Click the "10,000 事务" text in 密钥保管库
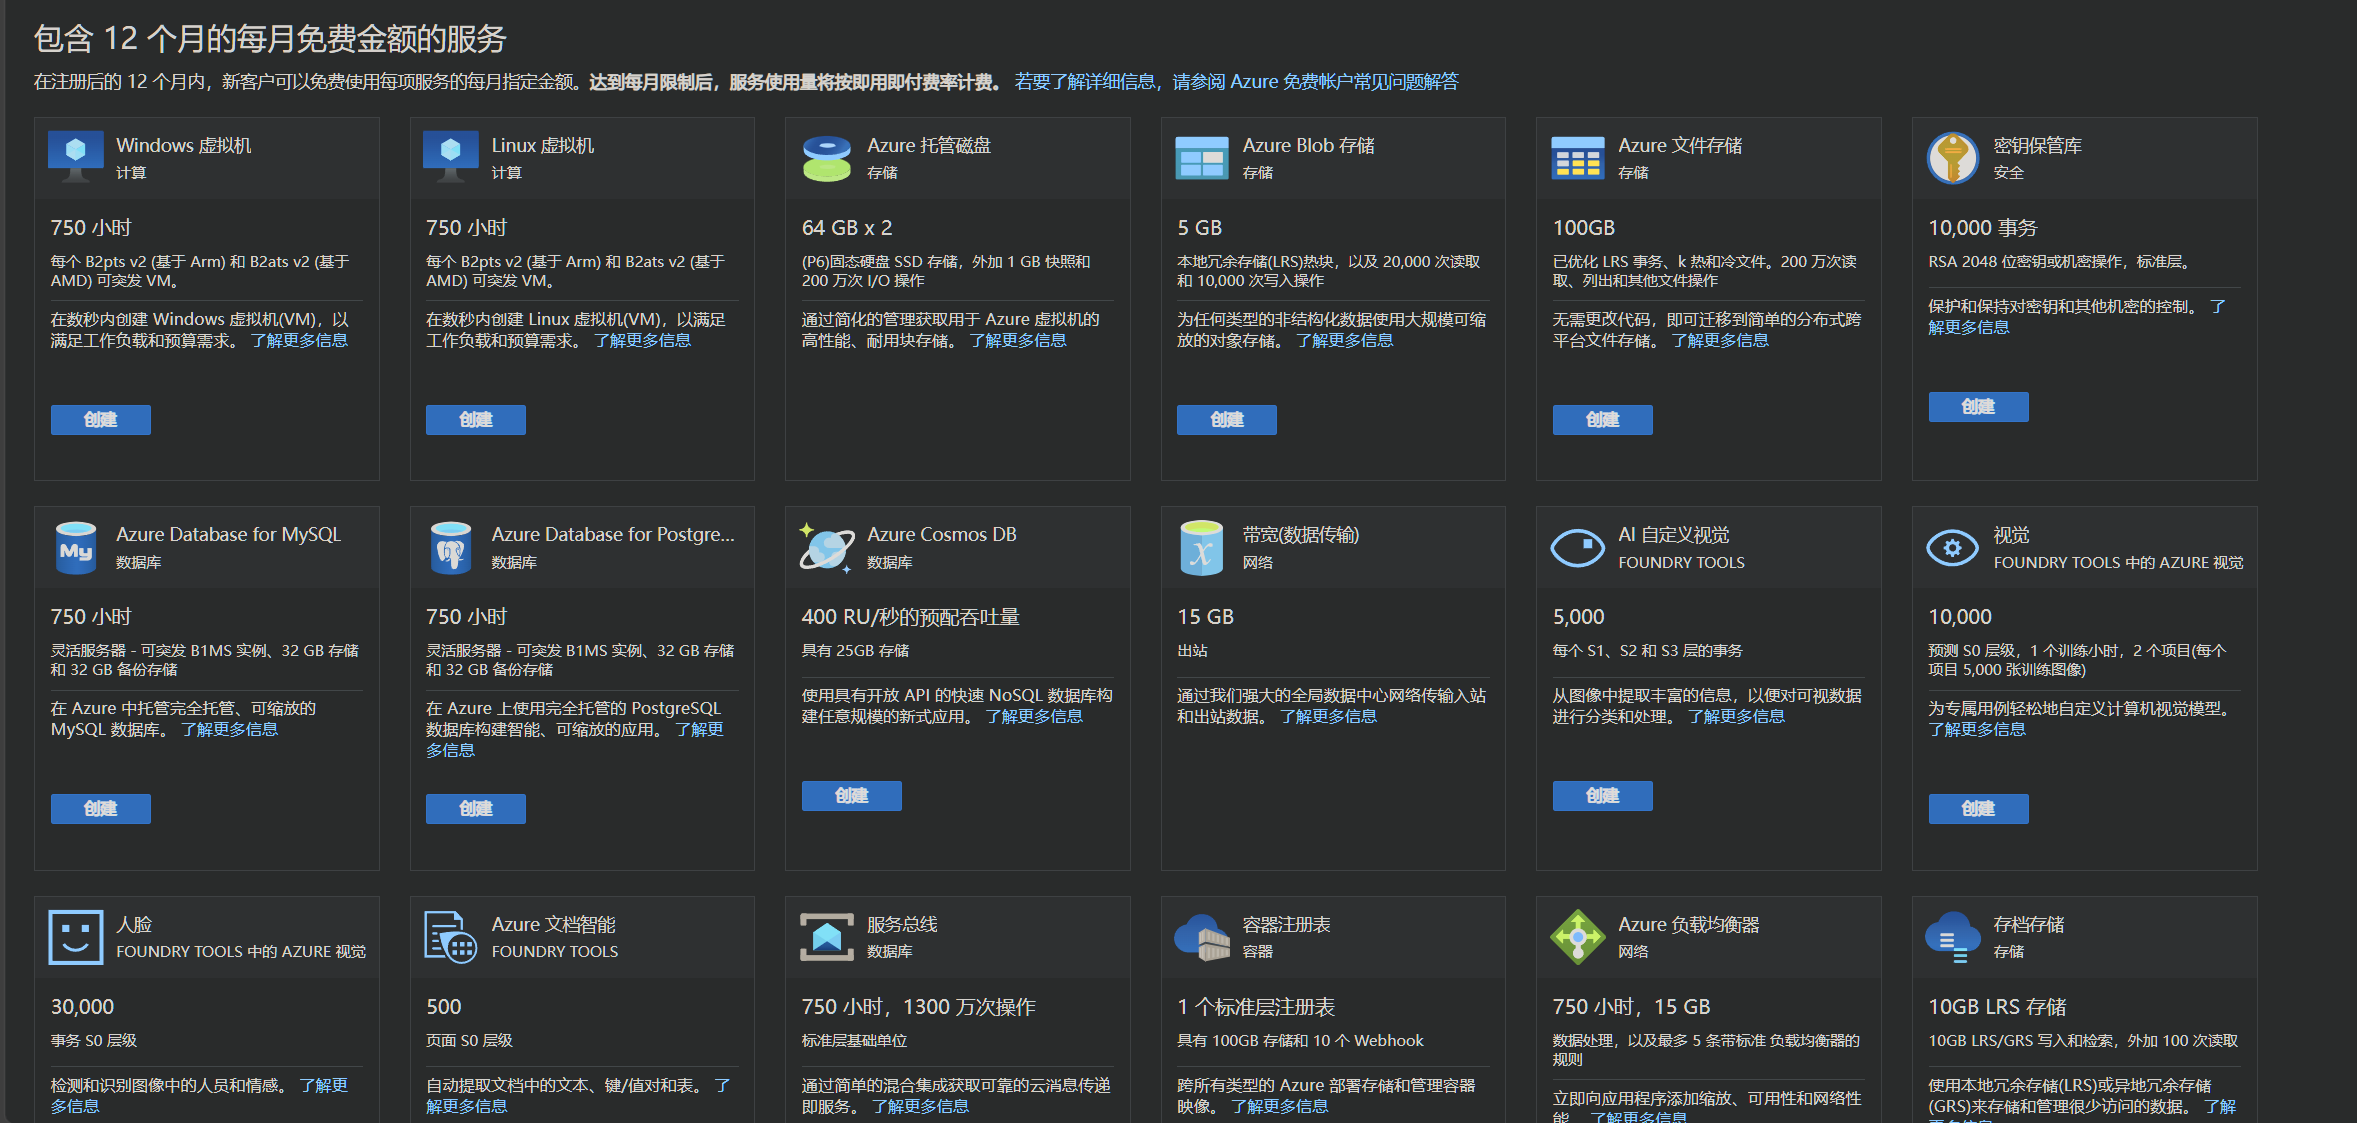The width and height of the screenshot is (2357, 1123). click(x=1983, y=228)
